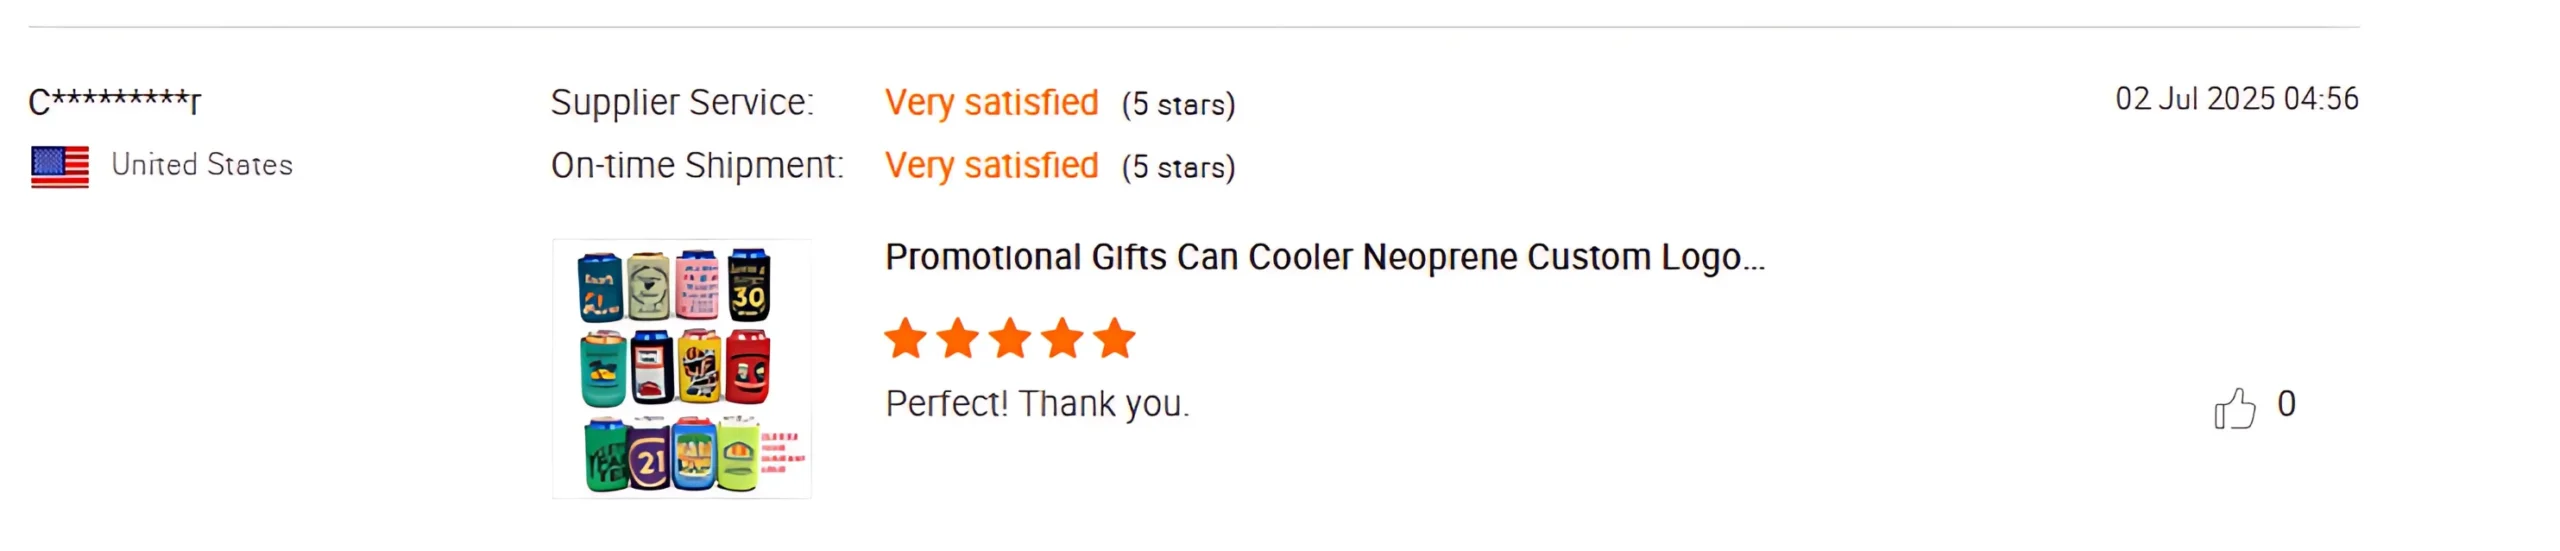Click the fifth orange rating star
The width and height of the screenshot is (2560, 551).
(x=1114, y=339)
